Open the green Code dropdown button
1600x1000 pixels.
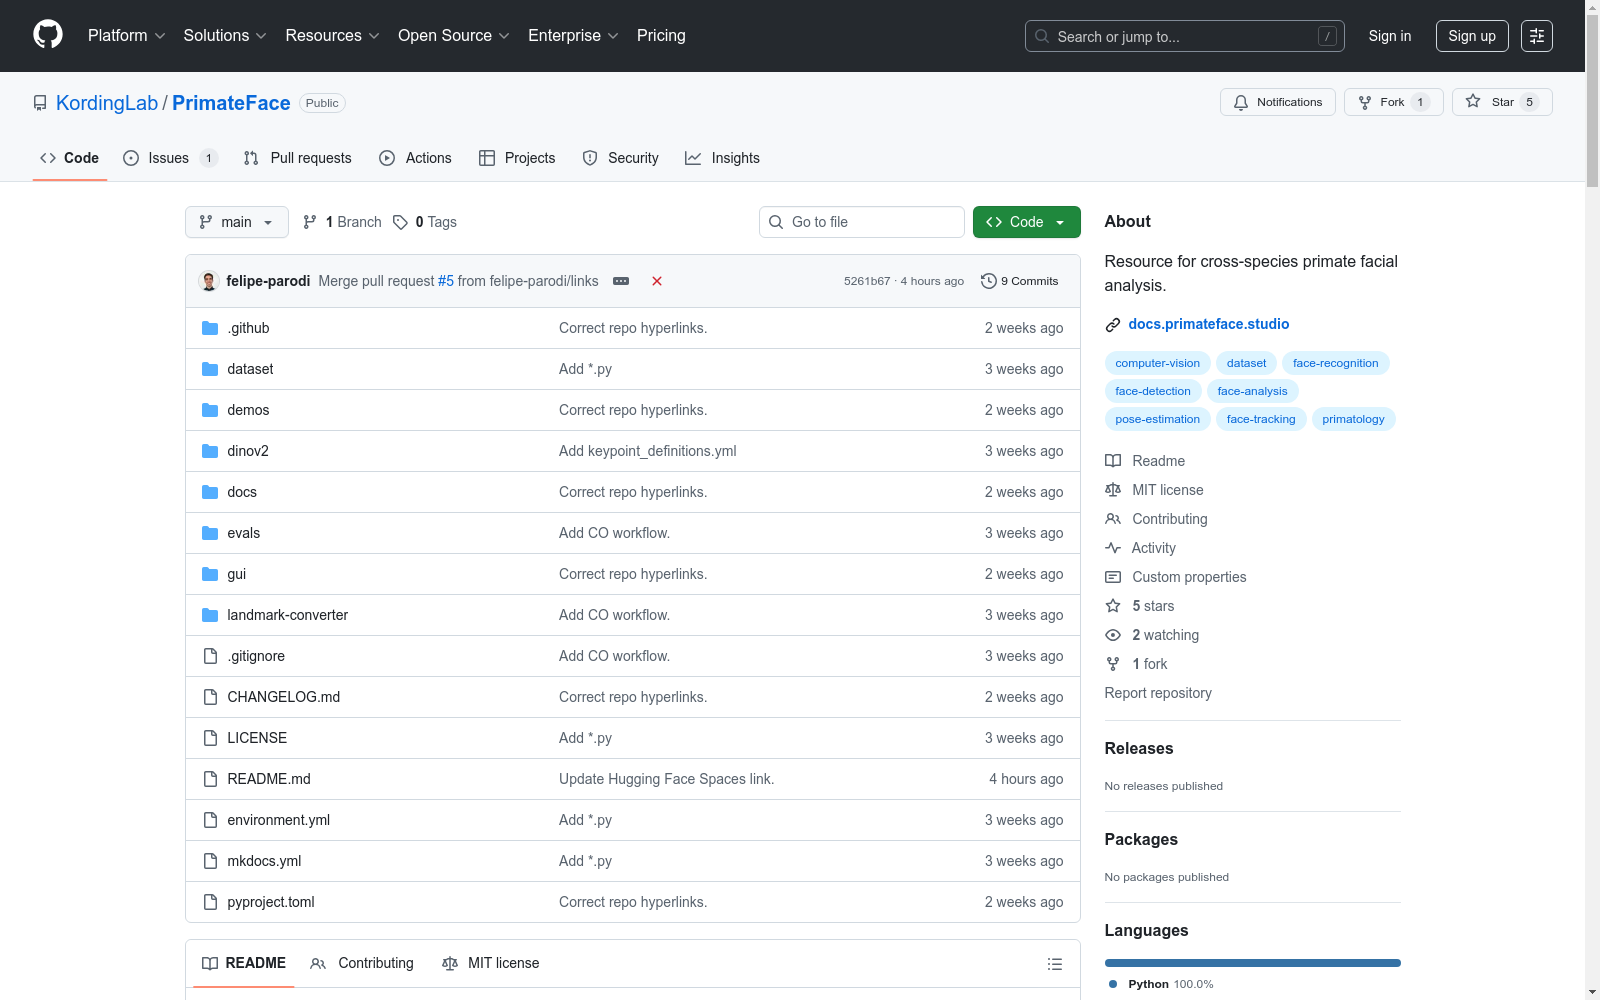tap(1026, 222)
